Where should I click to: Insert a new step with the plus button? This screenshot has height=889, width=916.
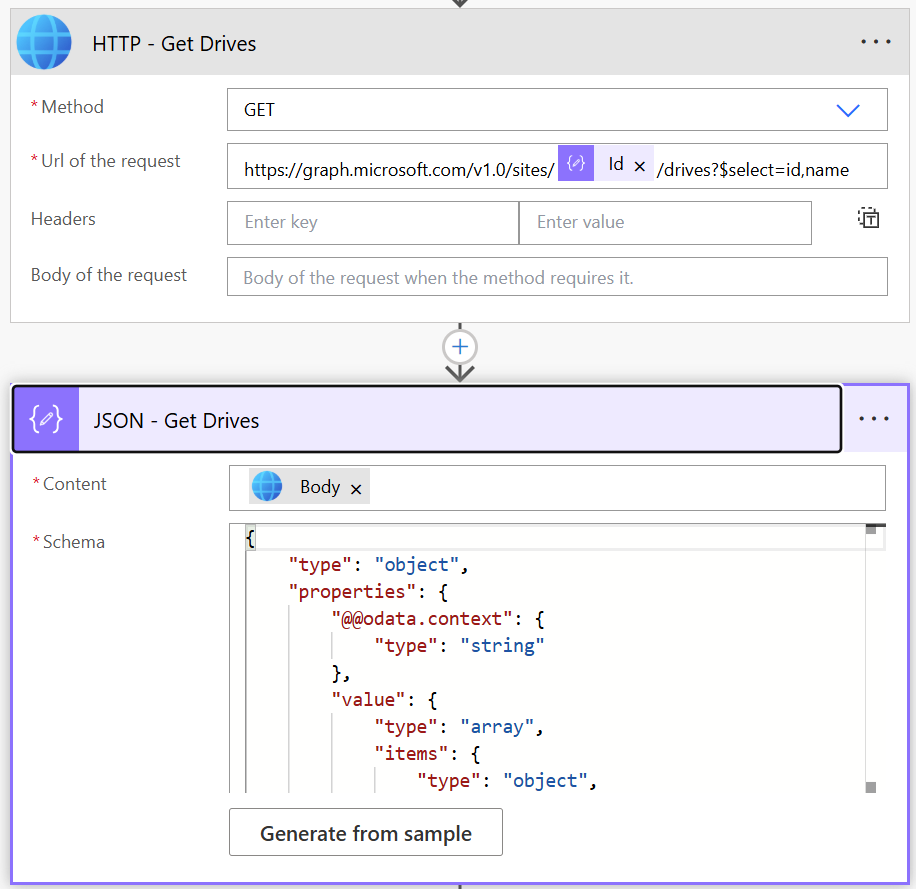460,347
